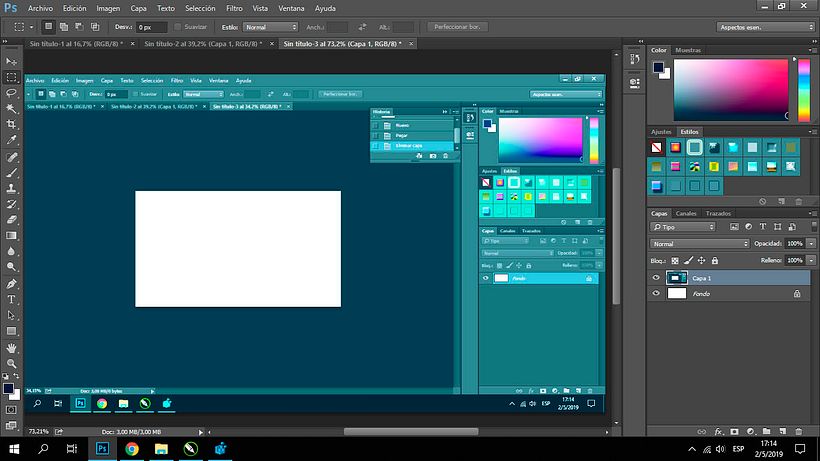
Task: Select the Lasso tool
Action: point(11,93)
